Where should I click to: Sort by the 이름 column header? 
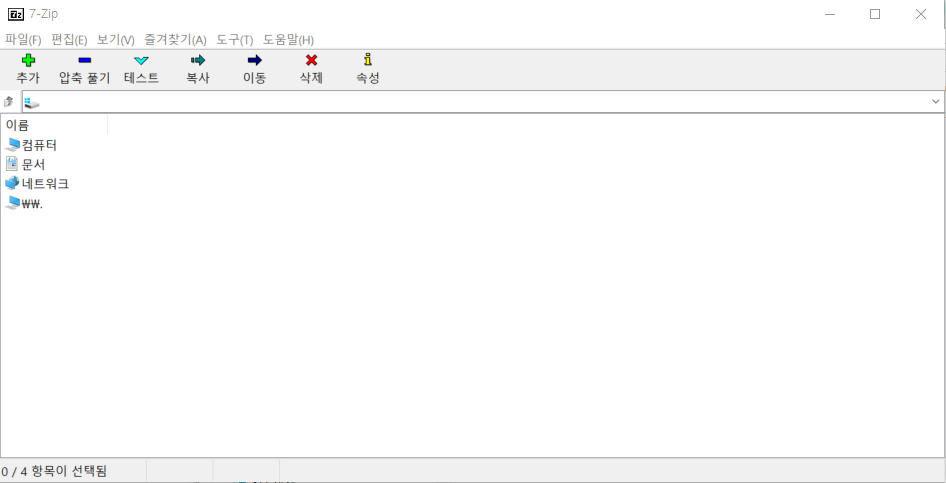pyautogui.click(x=54, y=125)
